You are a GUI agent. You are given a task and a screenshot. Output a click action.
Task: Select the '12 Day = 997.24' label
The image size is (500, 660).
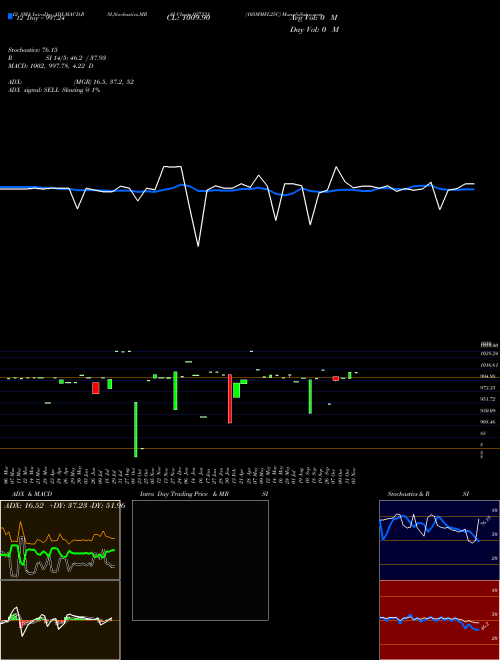click(x=39, y=19)
